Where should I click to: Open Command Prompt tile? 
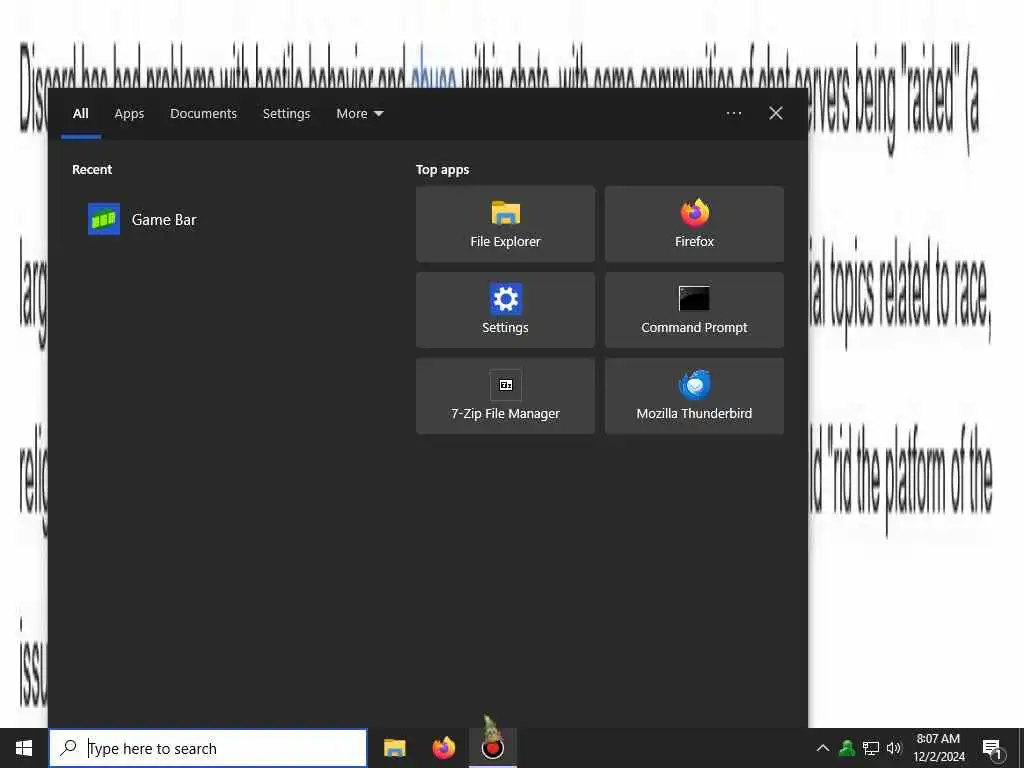694,310
